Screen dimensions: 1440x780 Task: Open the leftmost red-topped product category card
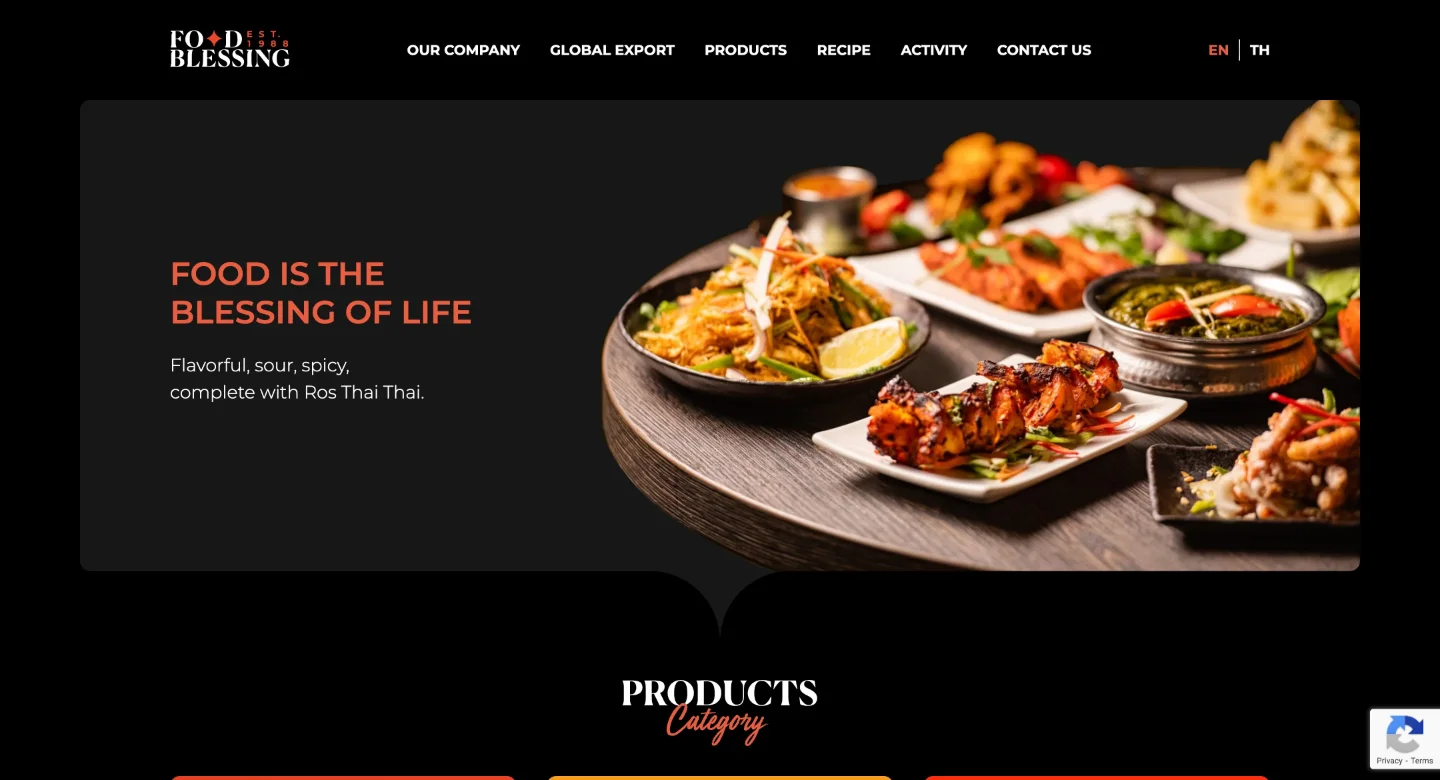[343, 778]
